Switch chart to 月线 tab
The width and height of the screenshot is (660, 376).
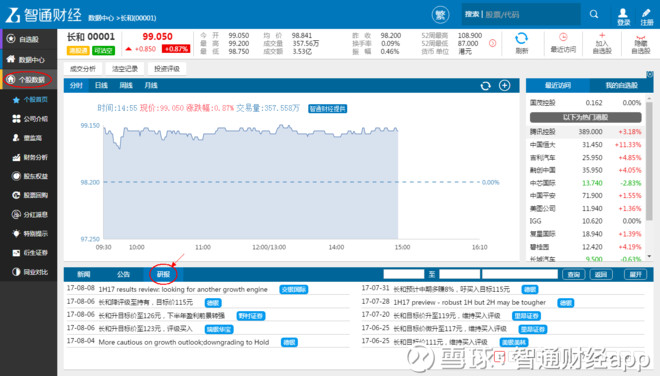pos(151,85)
